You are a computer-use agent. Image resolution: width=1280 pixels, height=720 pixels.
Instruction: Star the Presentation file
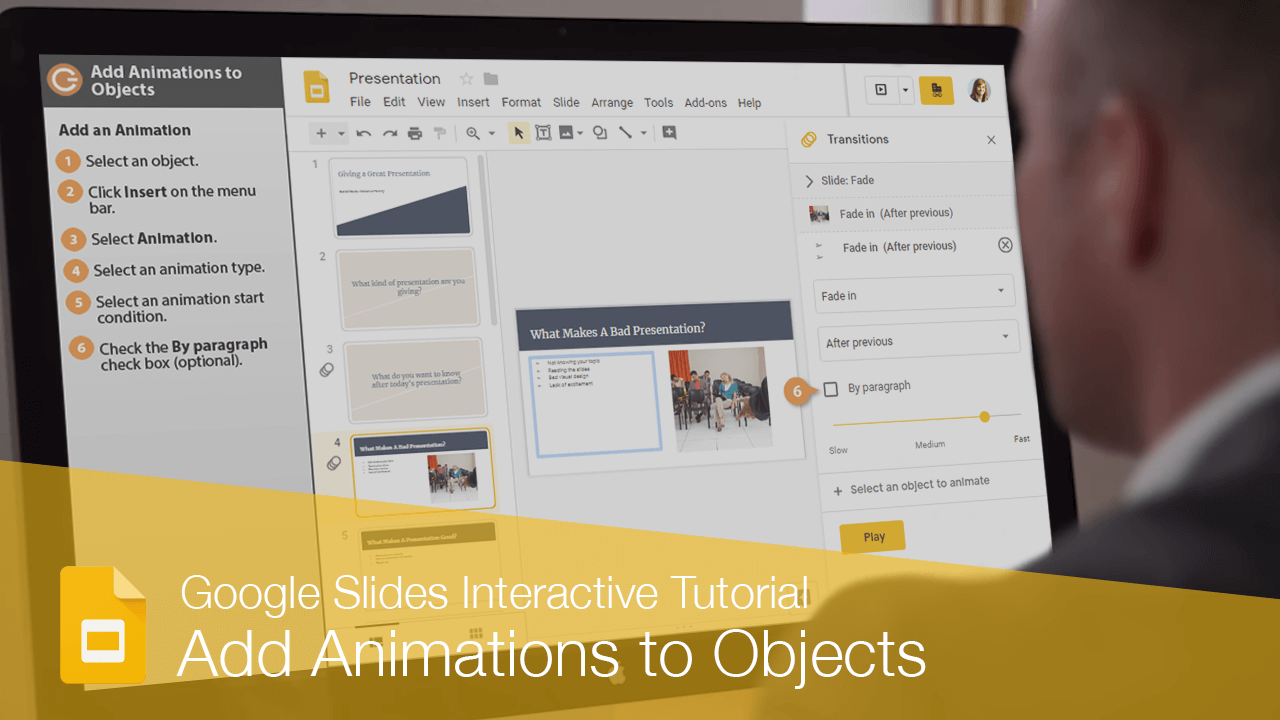[465, 78]
